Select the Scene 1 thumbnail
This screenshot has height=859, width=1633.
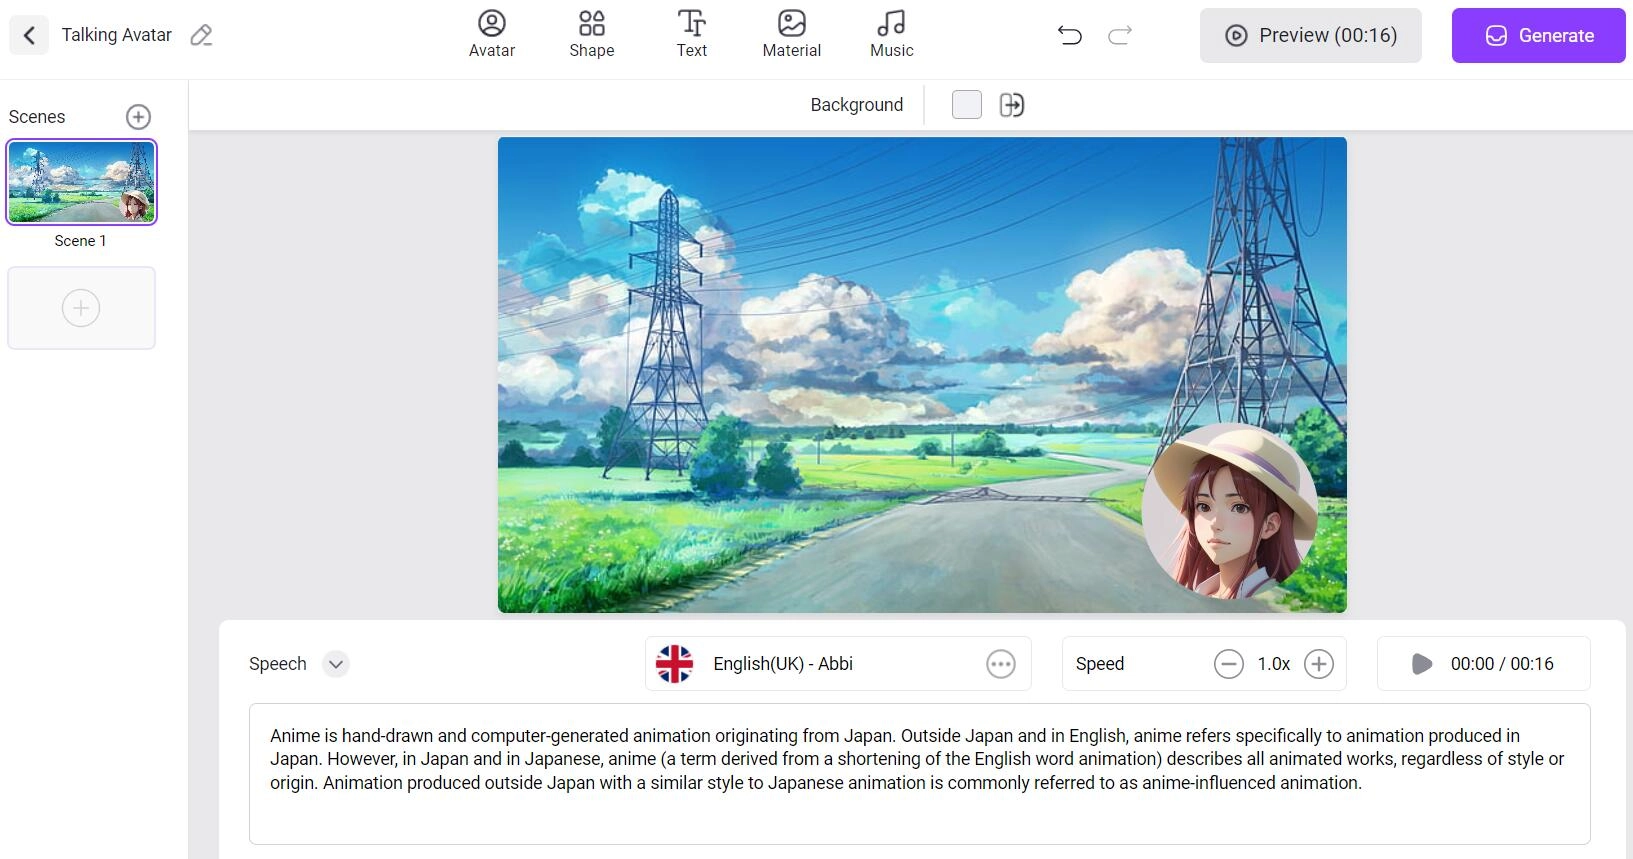coord(82,182)
